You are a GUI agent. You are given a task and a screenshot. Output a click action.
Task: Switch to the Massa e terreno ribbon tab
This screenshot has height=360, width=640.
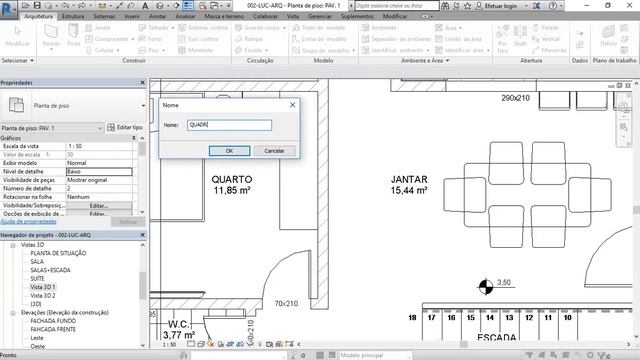(224, 16)
